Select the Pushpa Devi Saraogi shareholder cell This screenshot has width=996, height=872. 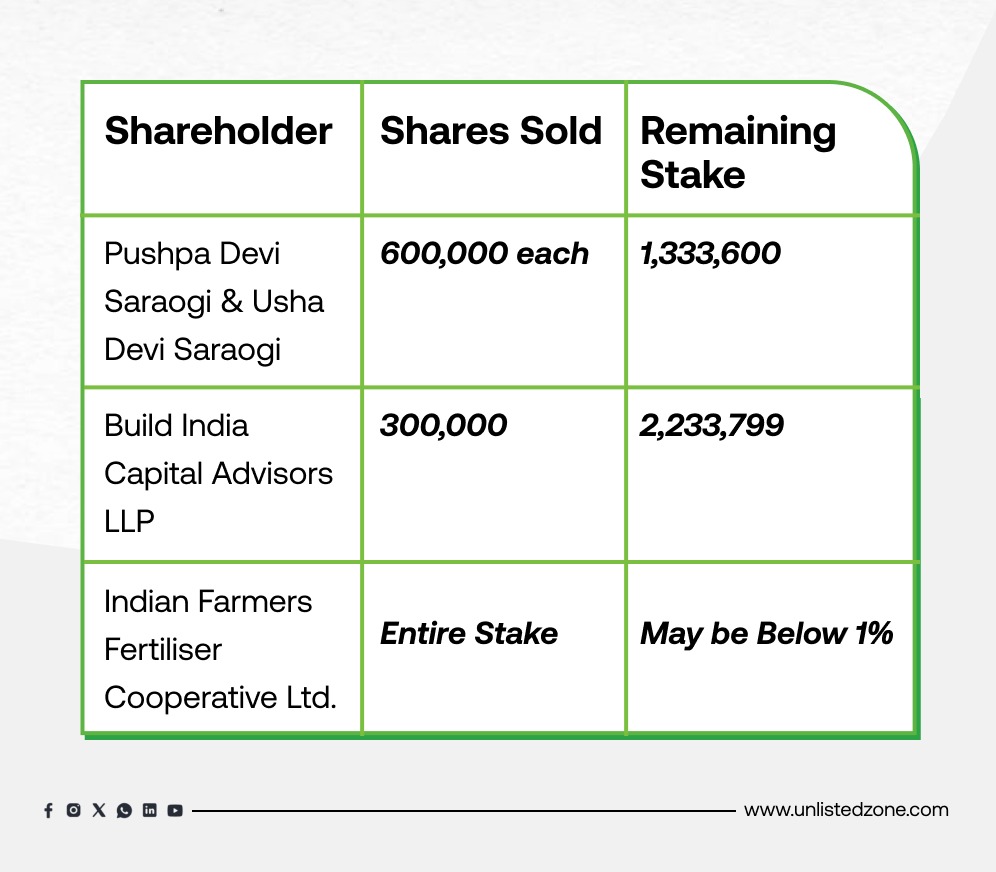click(x=214, y=301)
